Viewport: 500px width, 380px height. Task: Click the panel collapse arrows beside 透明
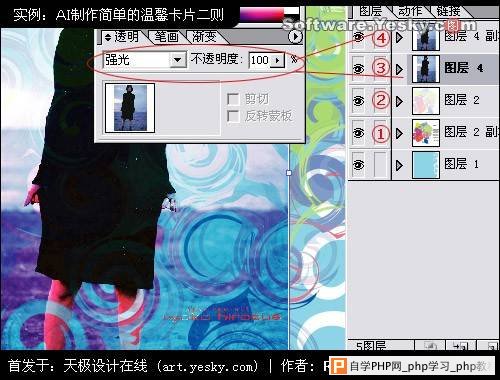(107, 37)
